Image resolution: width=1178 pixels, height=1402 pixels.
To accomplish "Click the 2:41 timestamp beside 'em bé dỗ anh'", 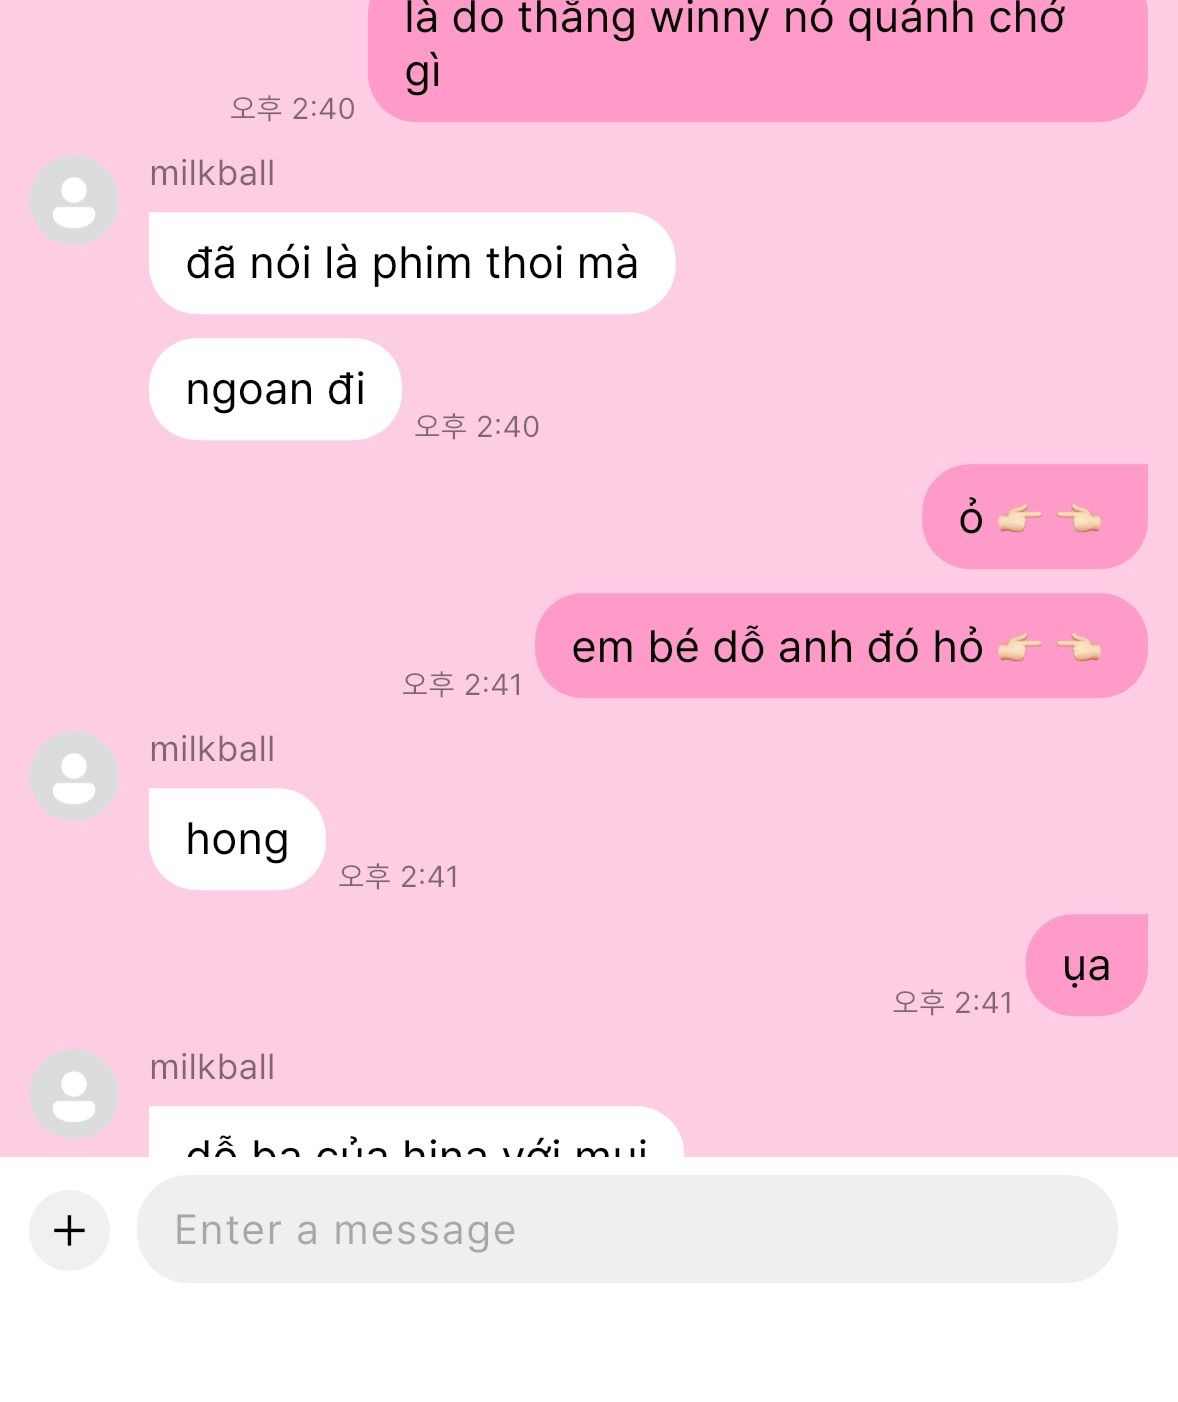I will pyautogui.click(x=462, y=684).
